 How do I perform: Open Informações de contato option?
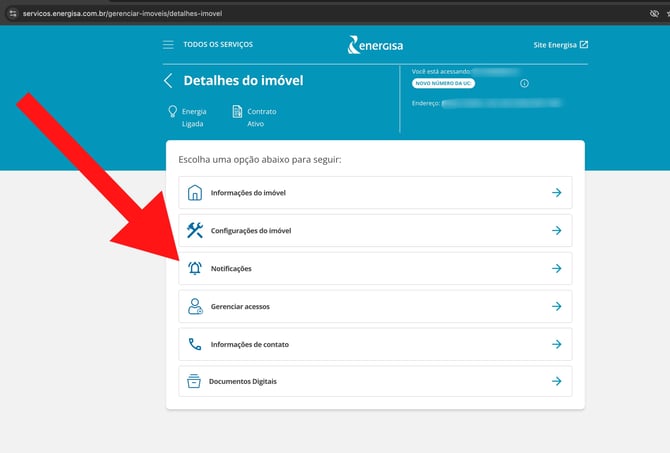[375, 344]
